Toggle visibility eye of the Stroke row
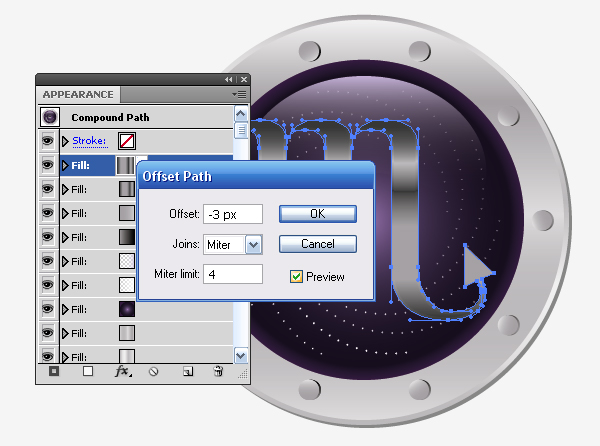 click(x=47, y=141)
